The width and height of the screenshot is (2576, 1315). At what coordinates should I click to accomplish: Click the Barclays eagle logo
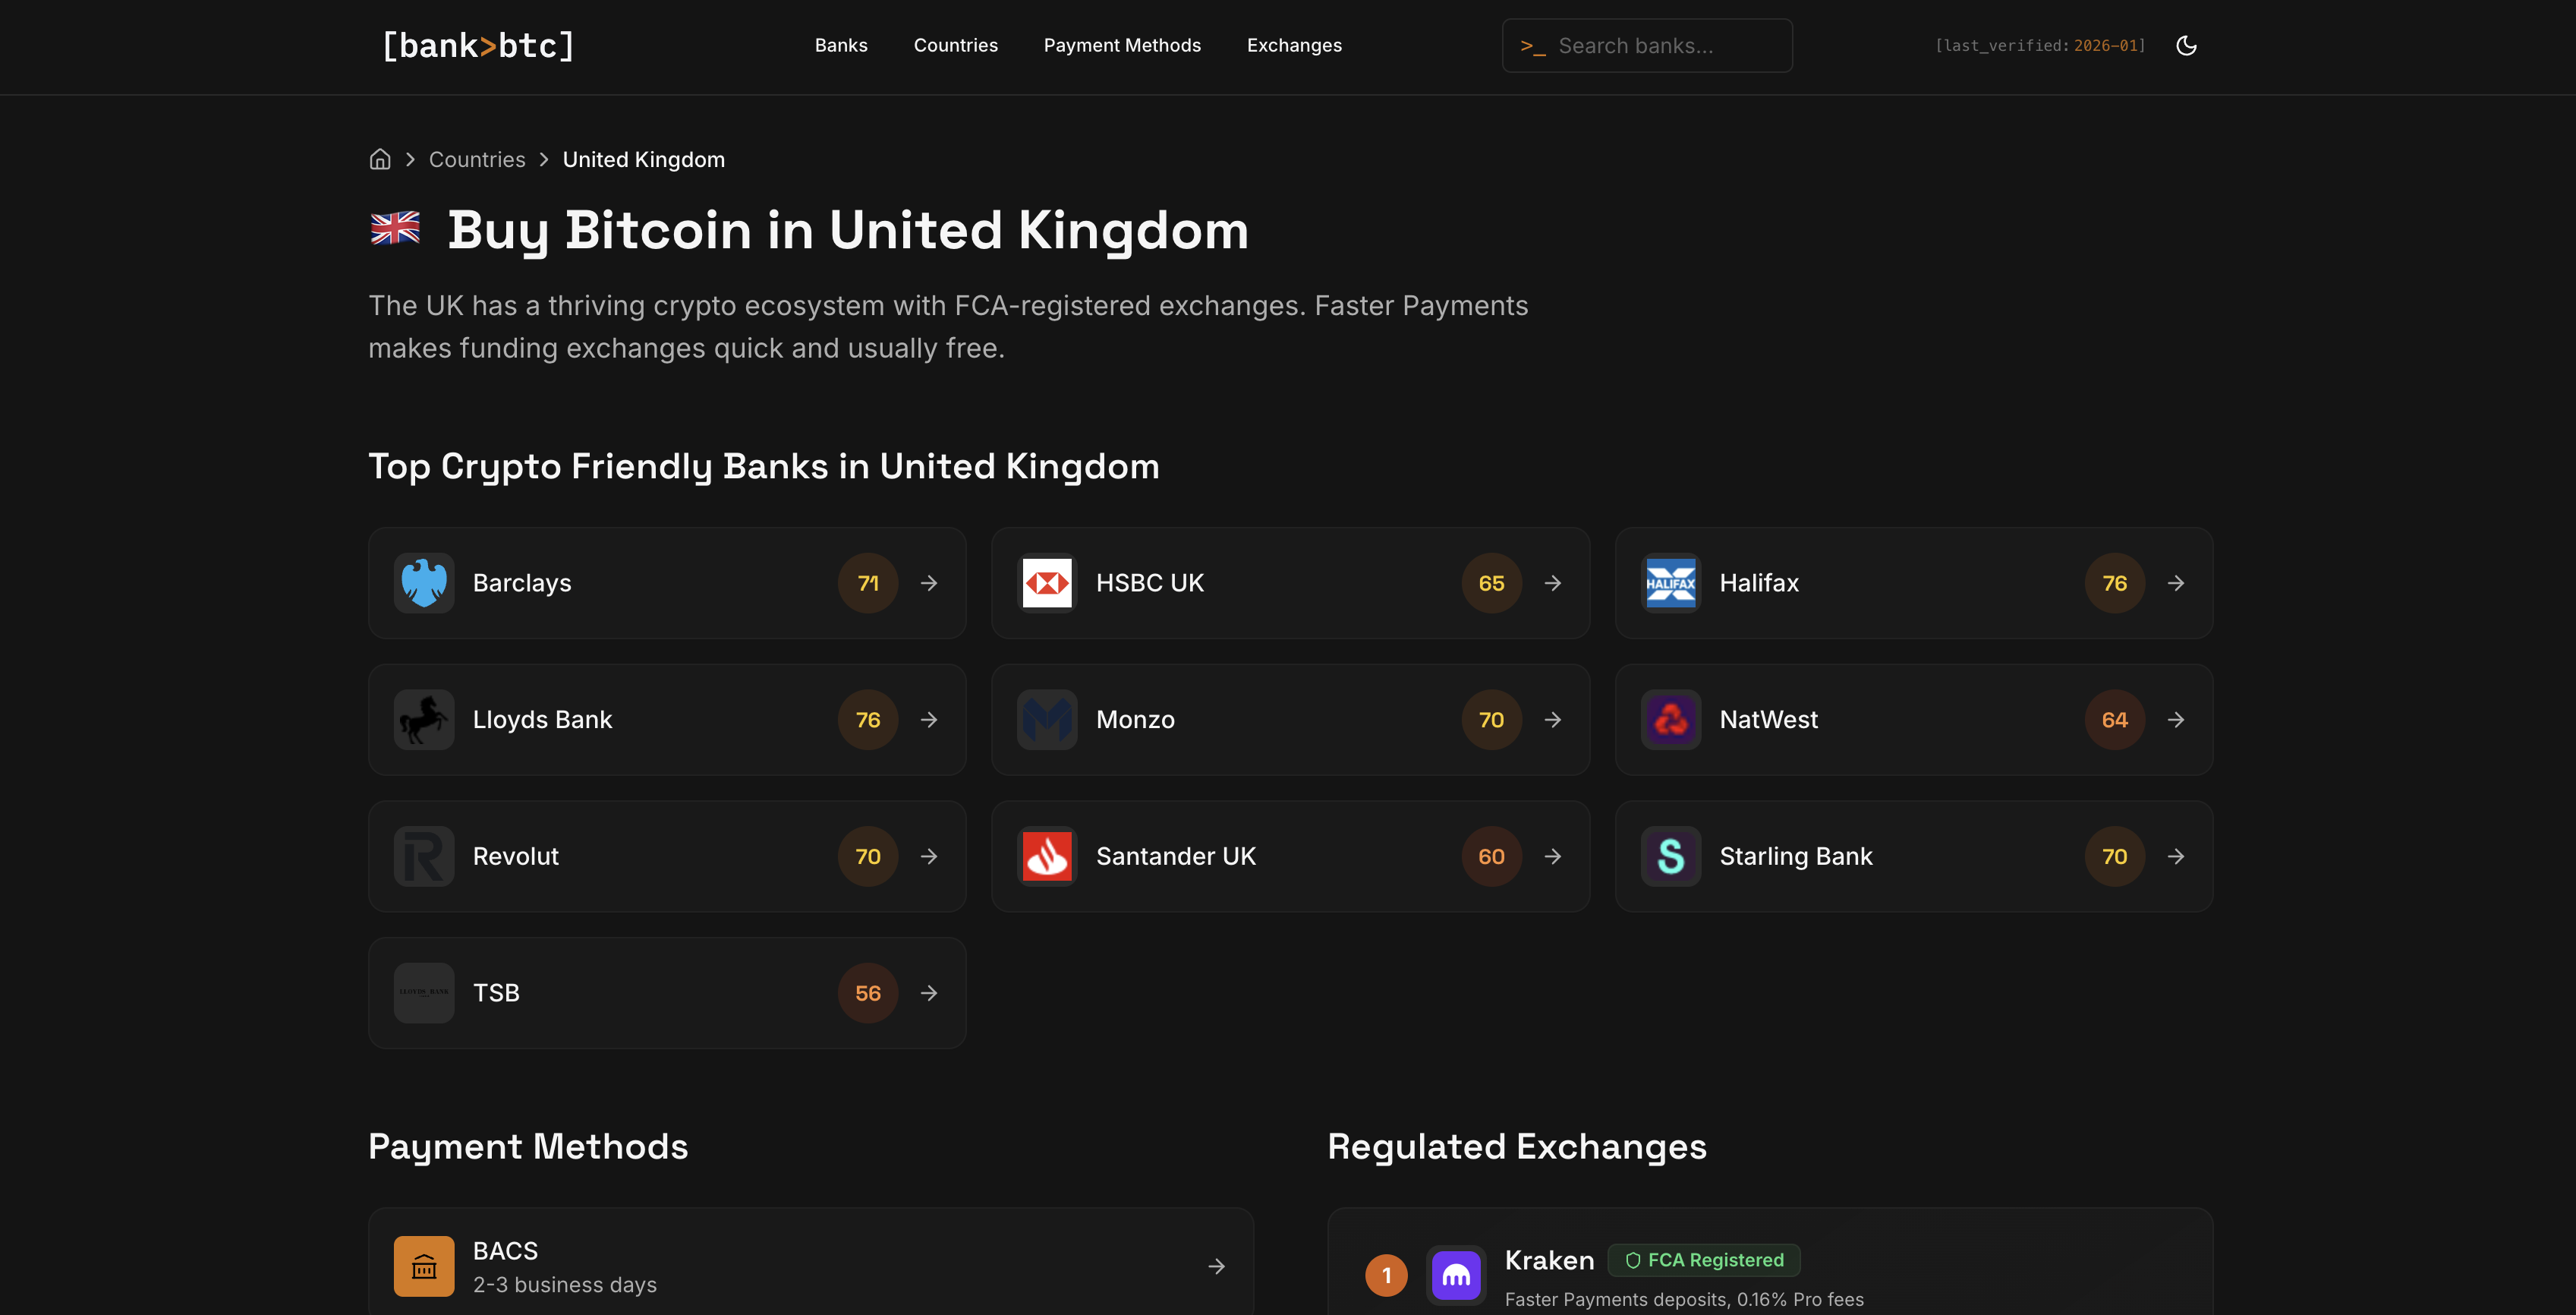(423, 583)
